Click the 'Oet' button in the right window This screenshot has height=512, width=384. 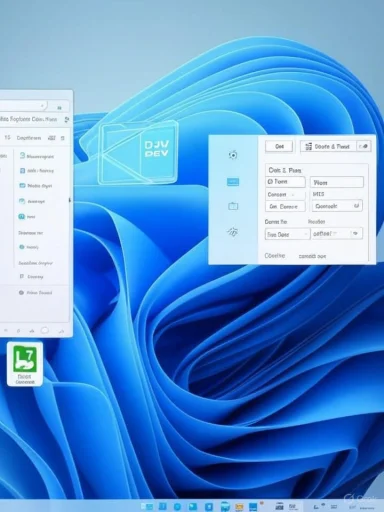[279, 146]
